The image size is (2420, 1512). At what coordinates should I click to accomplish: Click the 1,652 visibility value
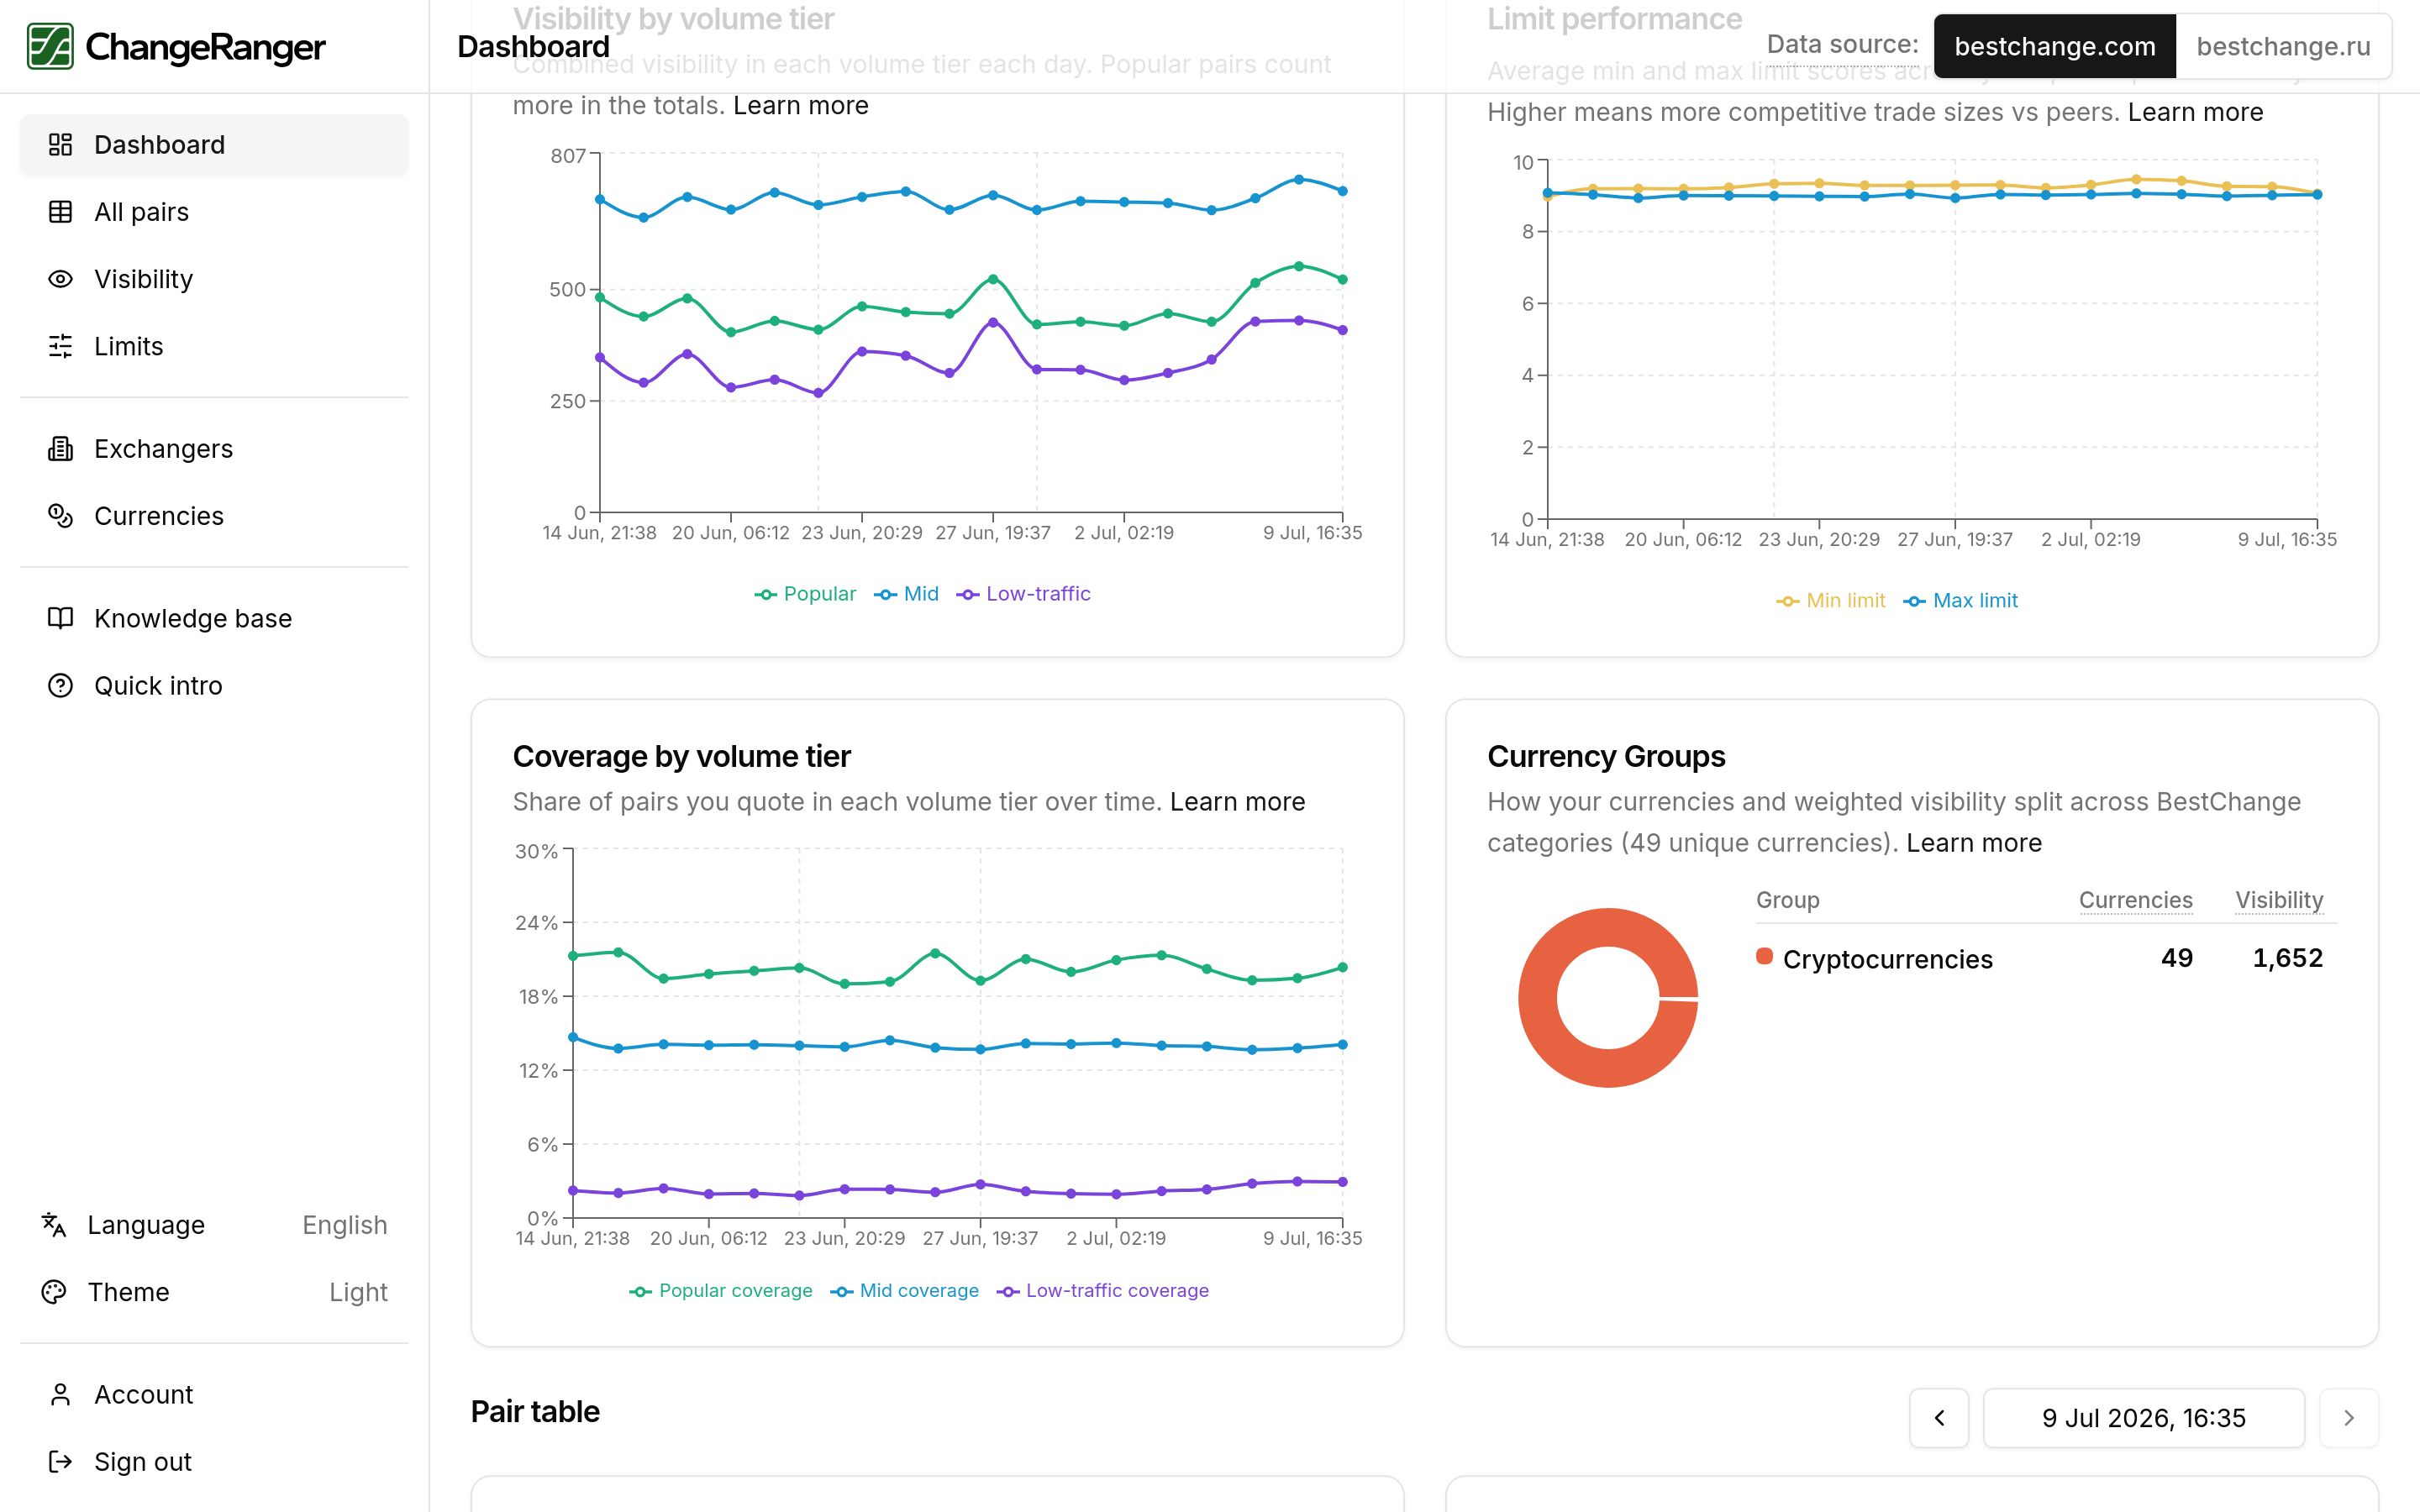[2287, 958]
